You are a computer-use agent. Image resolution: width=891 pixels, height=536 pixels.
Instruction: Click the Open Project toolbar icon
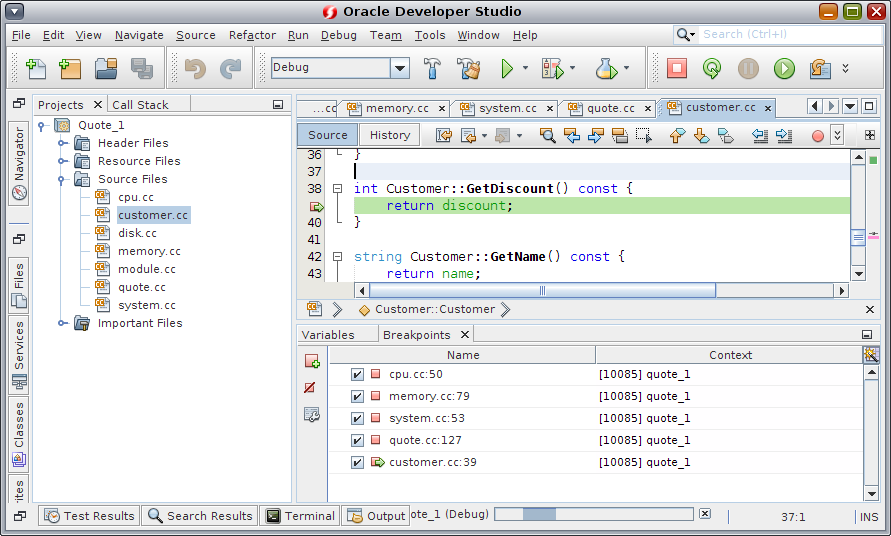pos(106,68)
